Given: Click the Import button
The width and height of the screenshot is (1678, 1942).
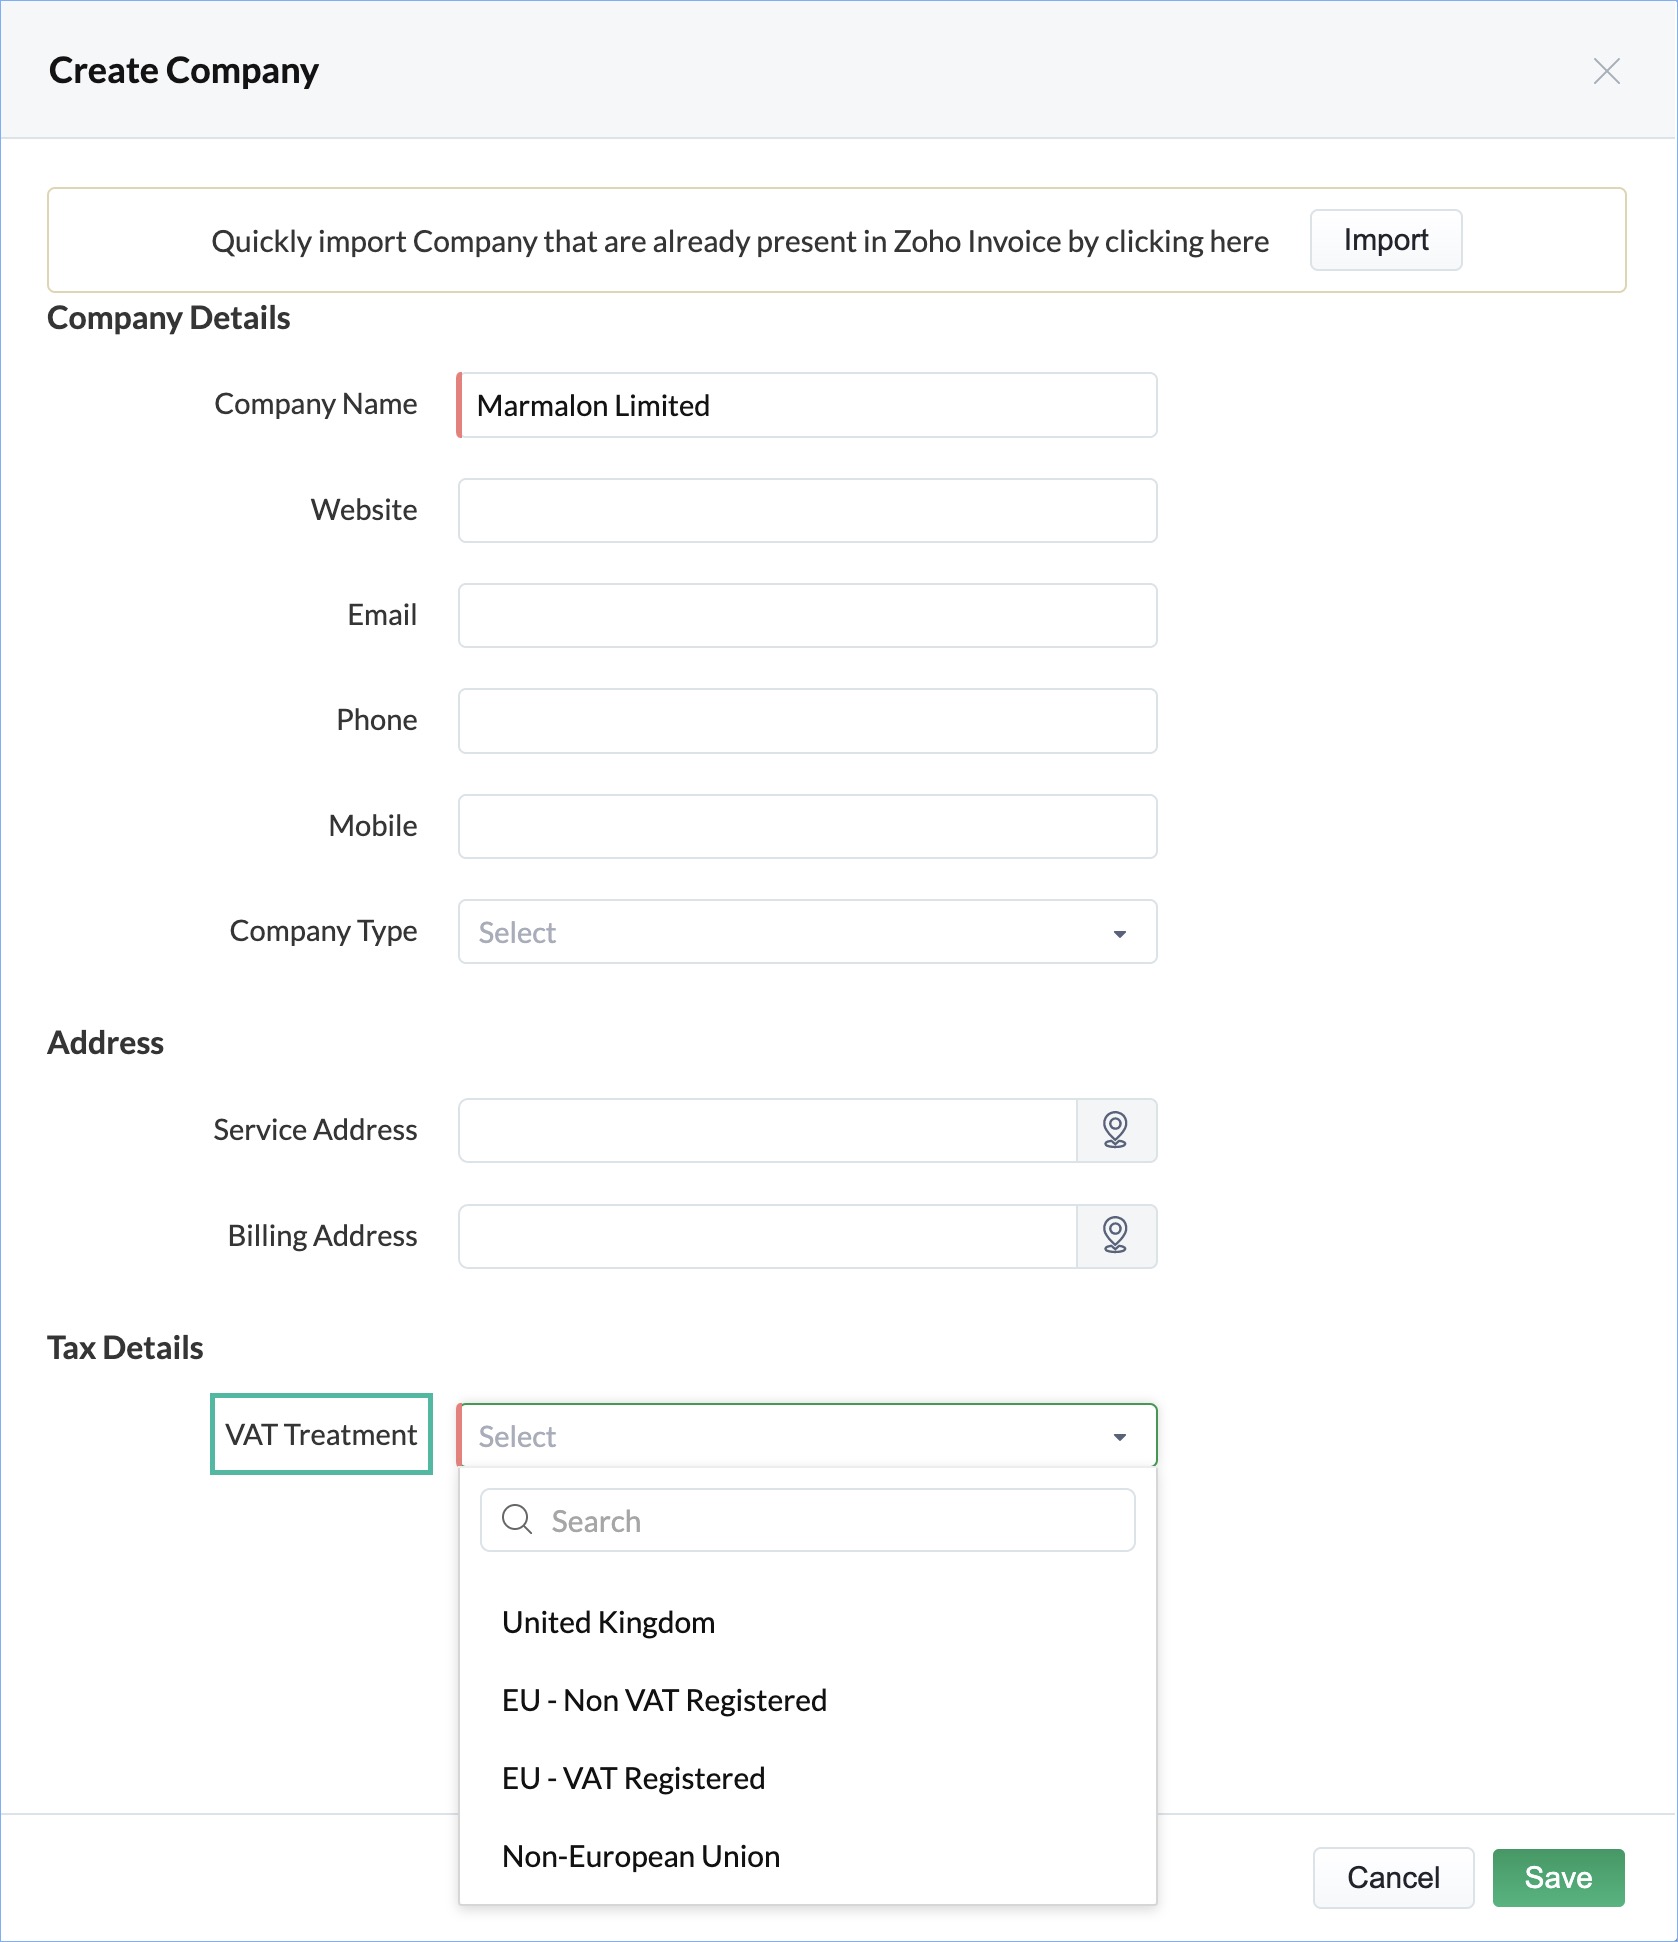Looking at the screenshot, I should 1386,240.
